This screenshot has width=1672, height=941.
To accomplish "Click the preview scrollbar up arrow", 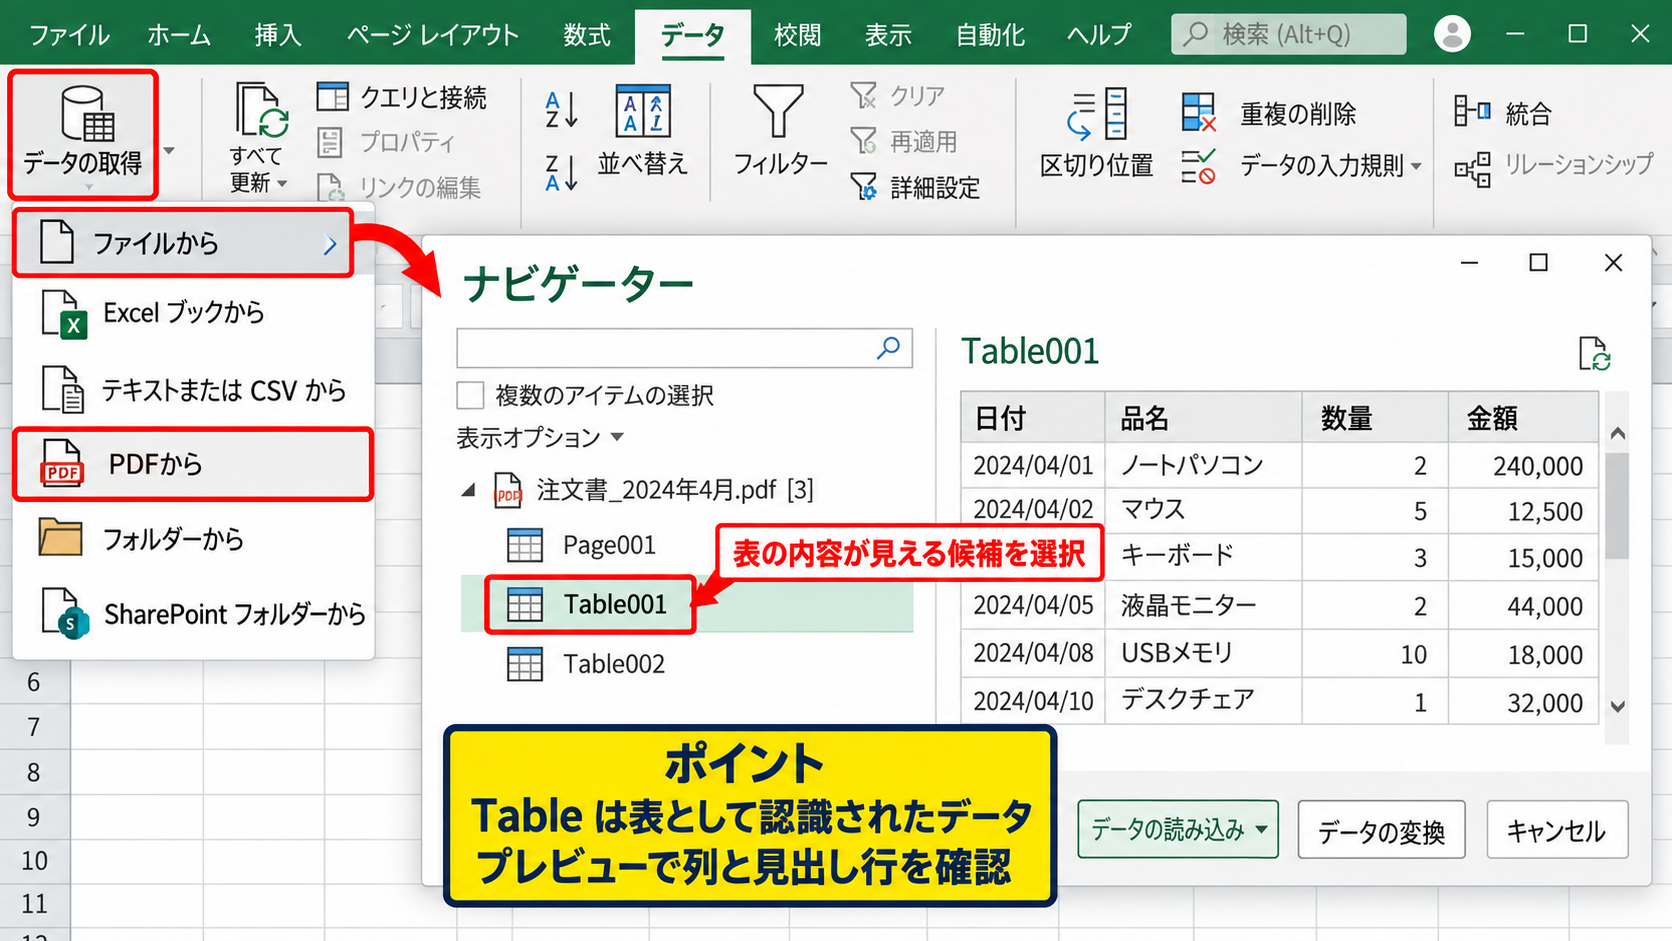I will (1617, 433).
